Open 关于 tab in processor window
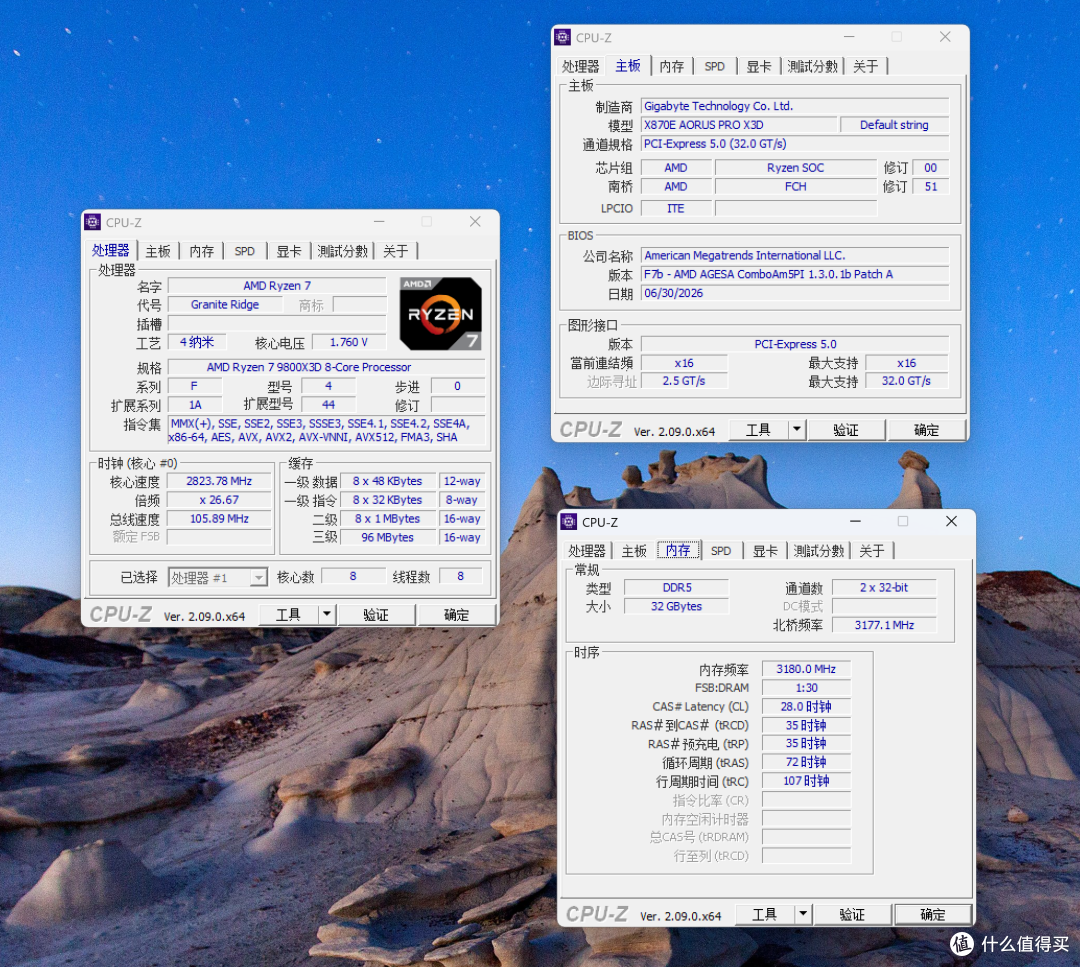Screen dimensions: 1080x967 (x=395, y=251)
